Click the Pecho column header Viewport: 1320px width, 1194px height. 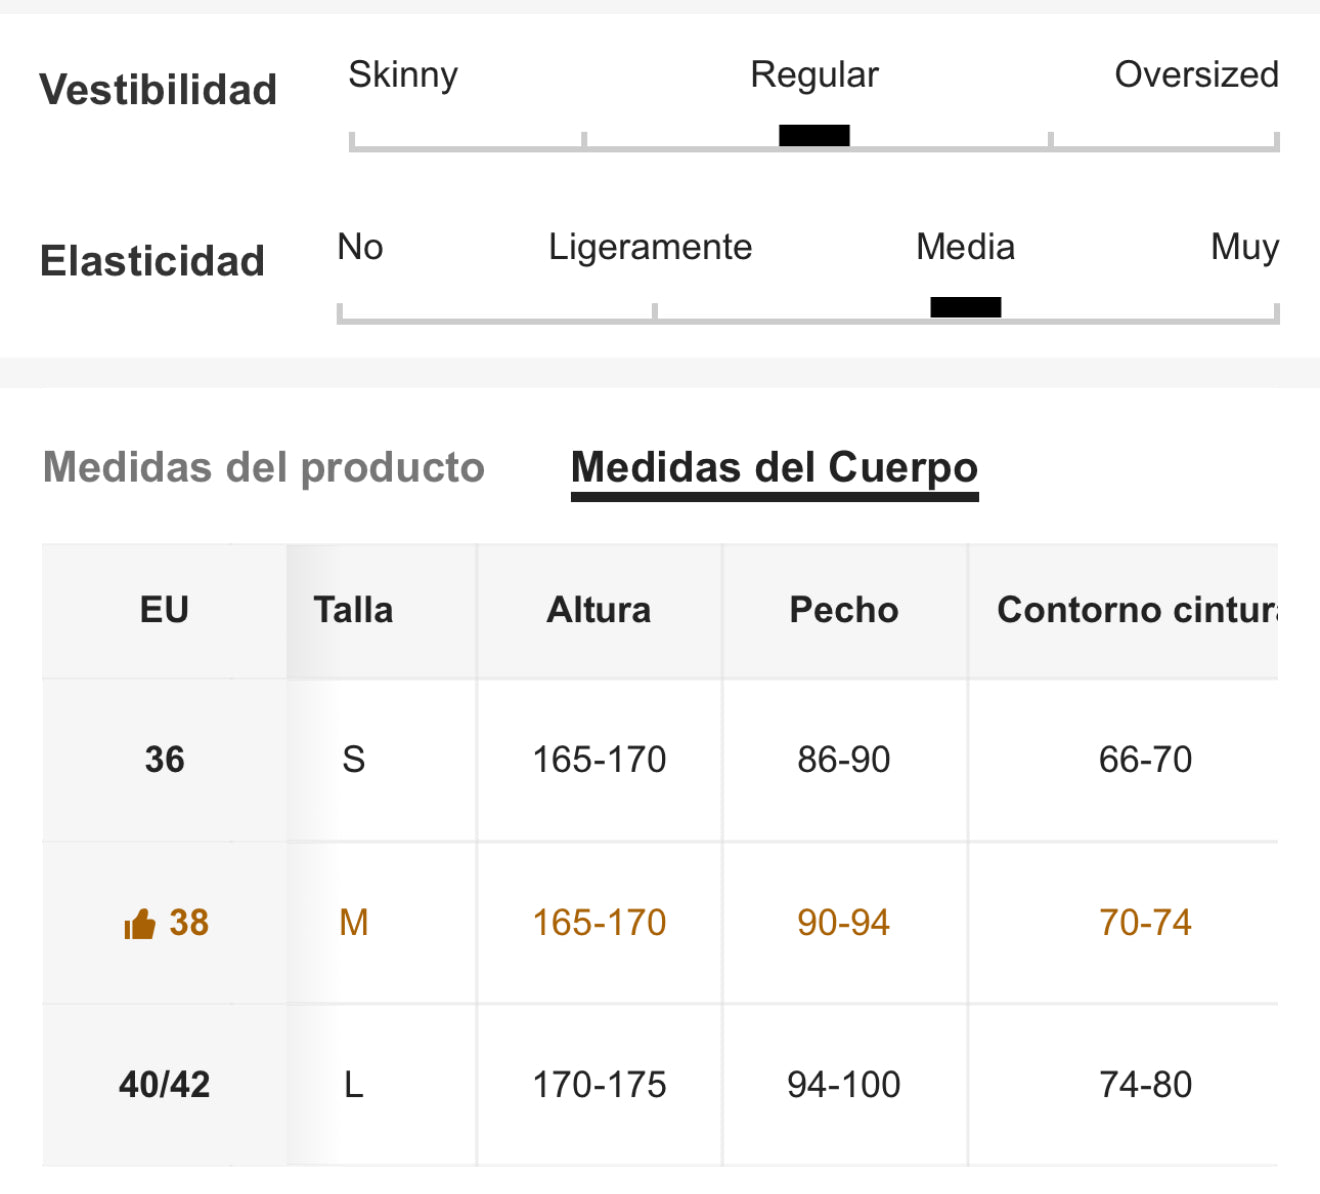click(844, 610)
